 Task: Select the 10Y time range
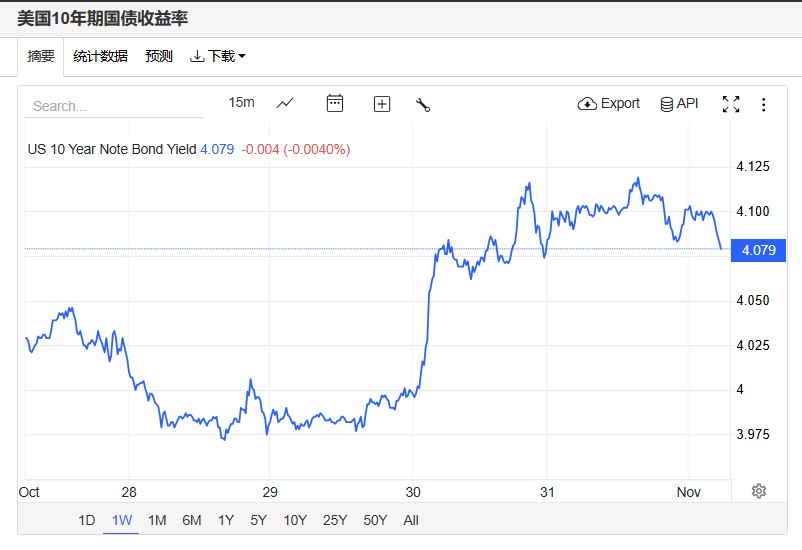click(295, 520)
